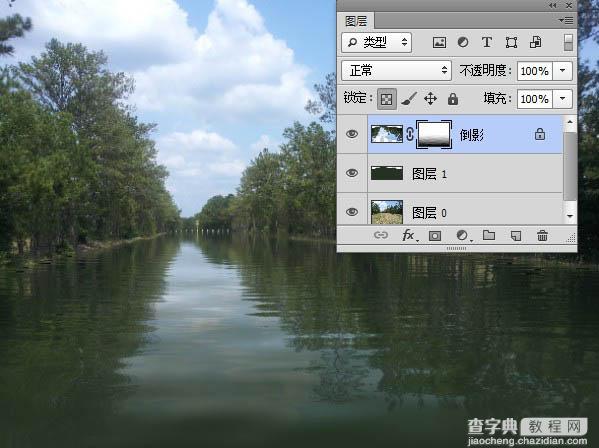Filter layers by type text icon
The width and height of the screenshot is (599, 448).
(486, 42)
